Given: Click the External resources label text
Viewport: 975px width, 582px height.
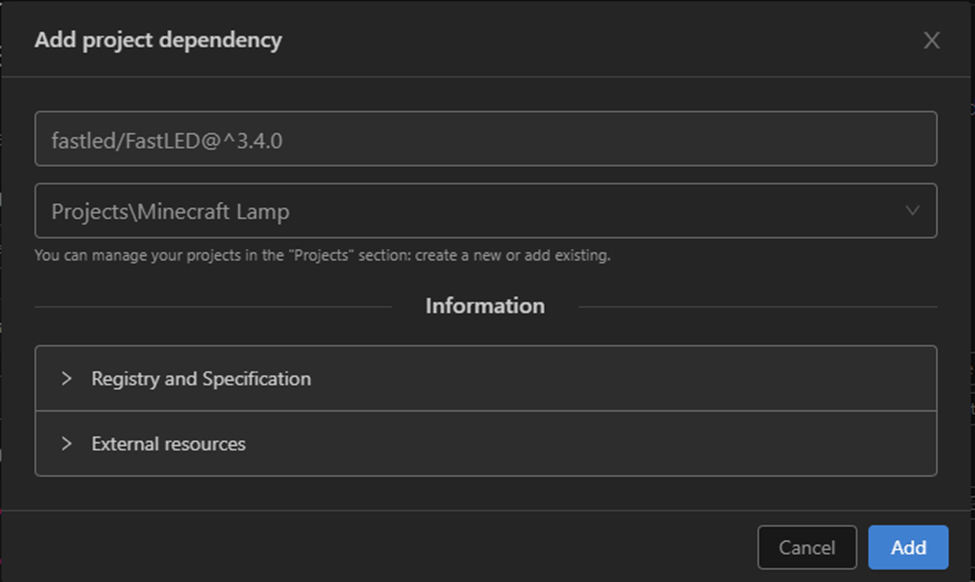Looking at the screenshot, I should click(x=168, y=444).
